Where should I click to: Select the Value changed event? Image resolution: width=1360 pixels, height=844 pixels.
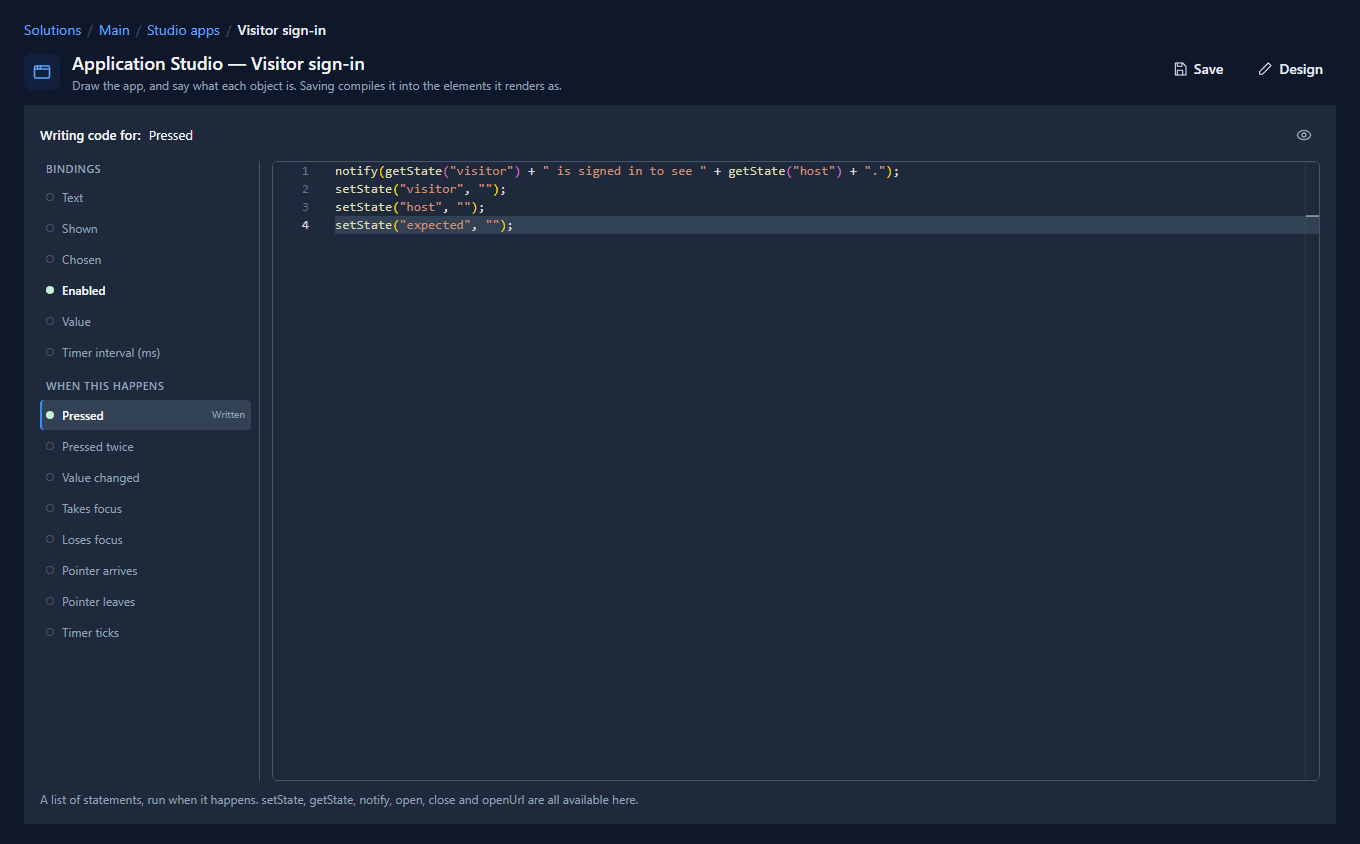click(x=145, y=478)
